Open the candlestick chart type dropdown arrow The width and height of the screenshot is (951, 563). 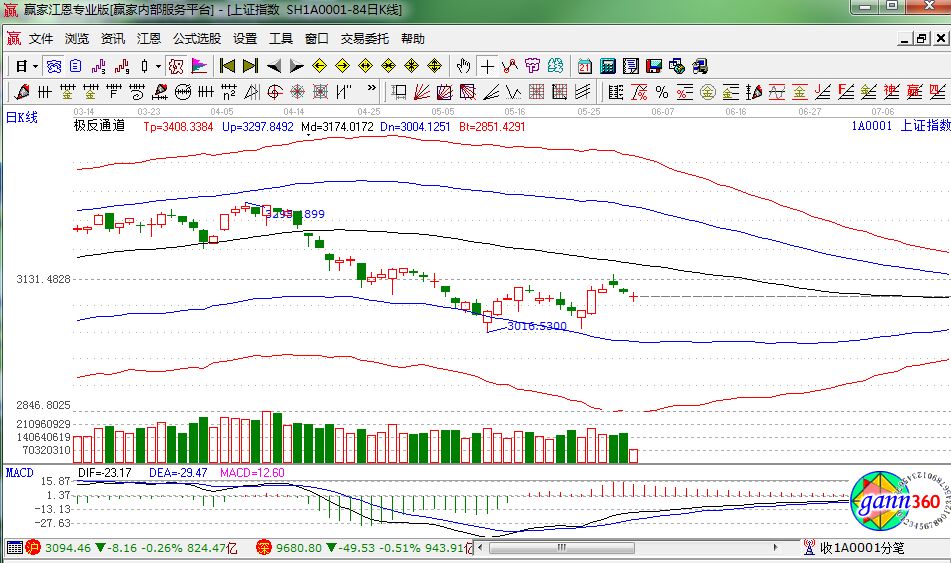pos(158,66)
